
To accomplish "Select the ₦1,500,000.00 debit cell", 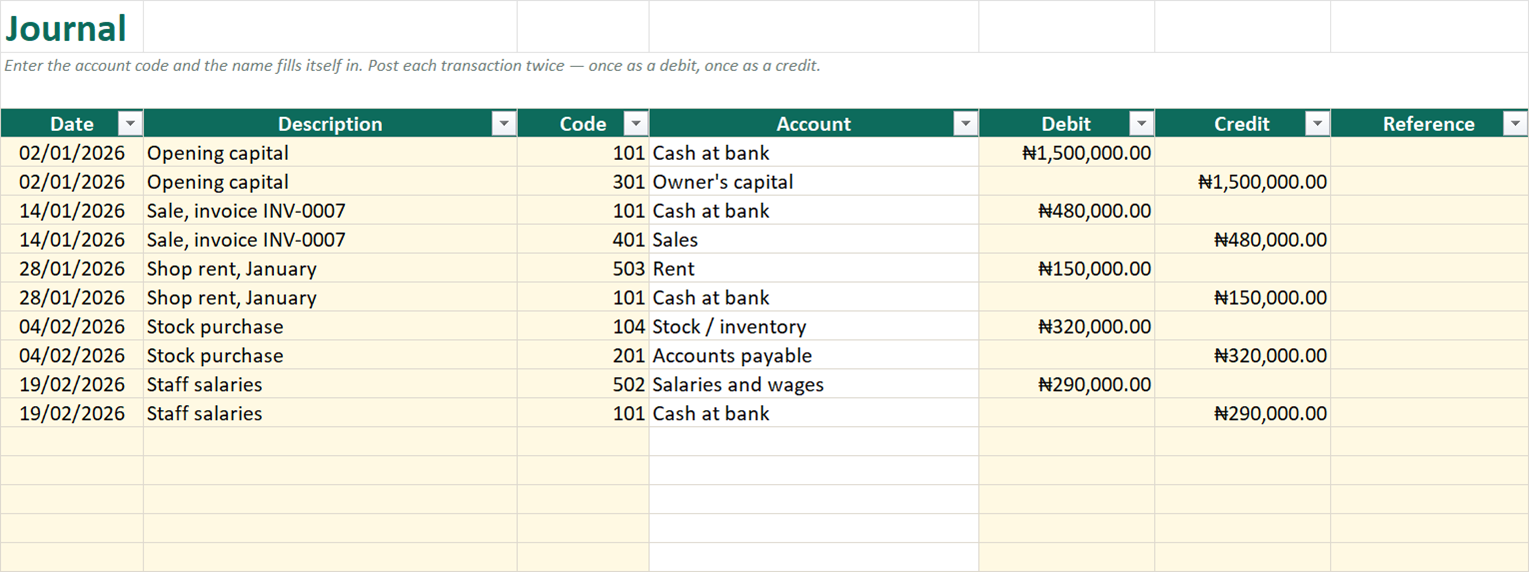I will click(1067, 153).
